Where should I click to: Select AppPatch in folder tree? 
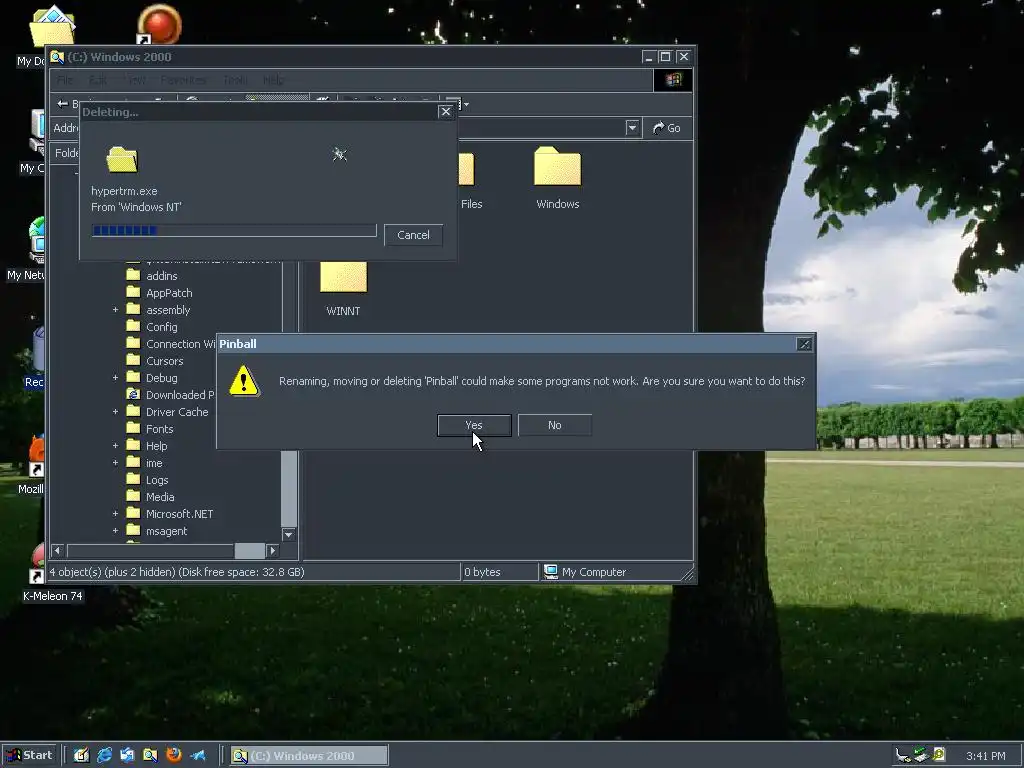coord(169,293)
